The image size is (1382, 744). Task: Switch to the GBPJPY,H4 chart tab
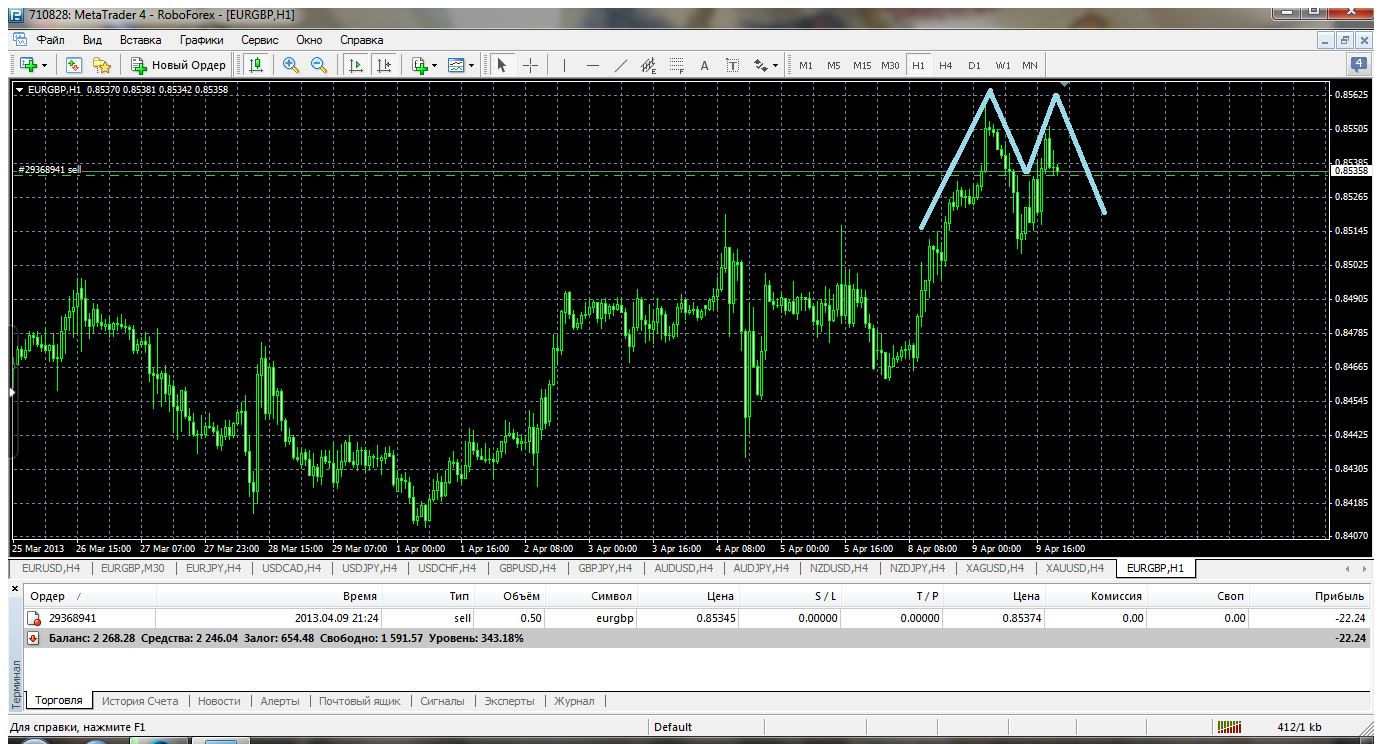(x=605, y=568)
